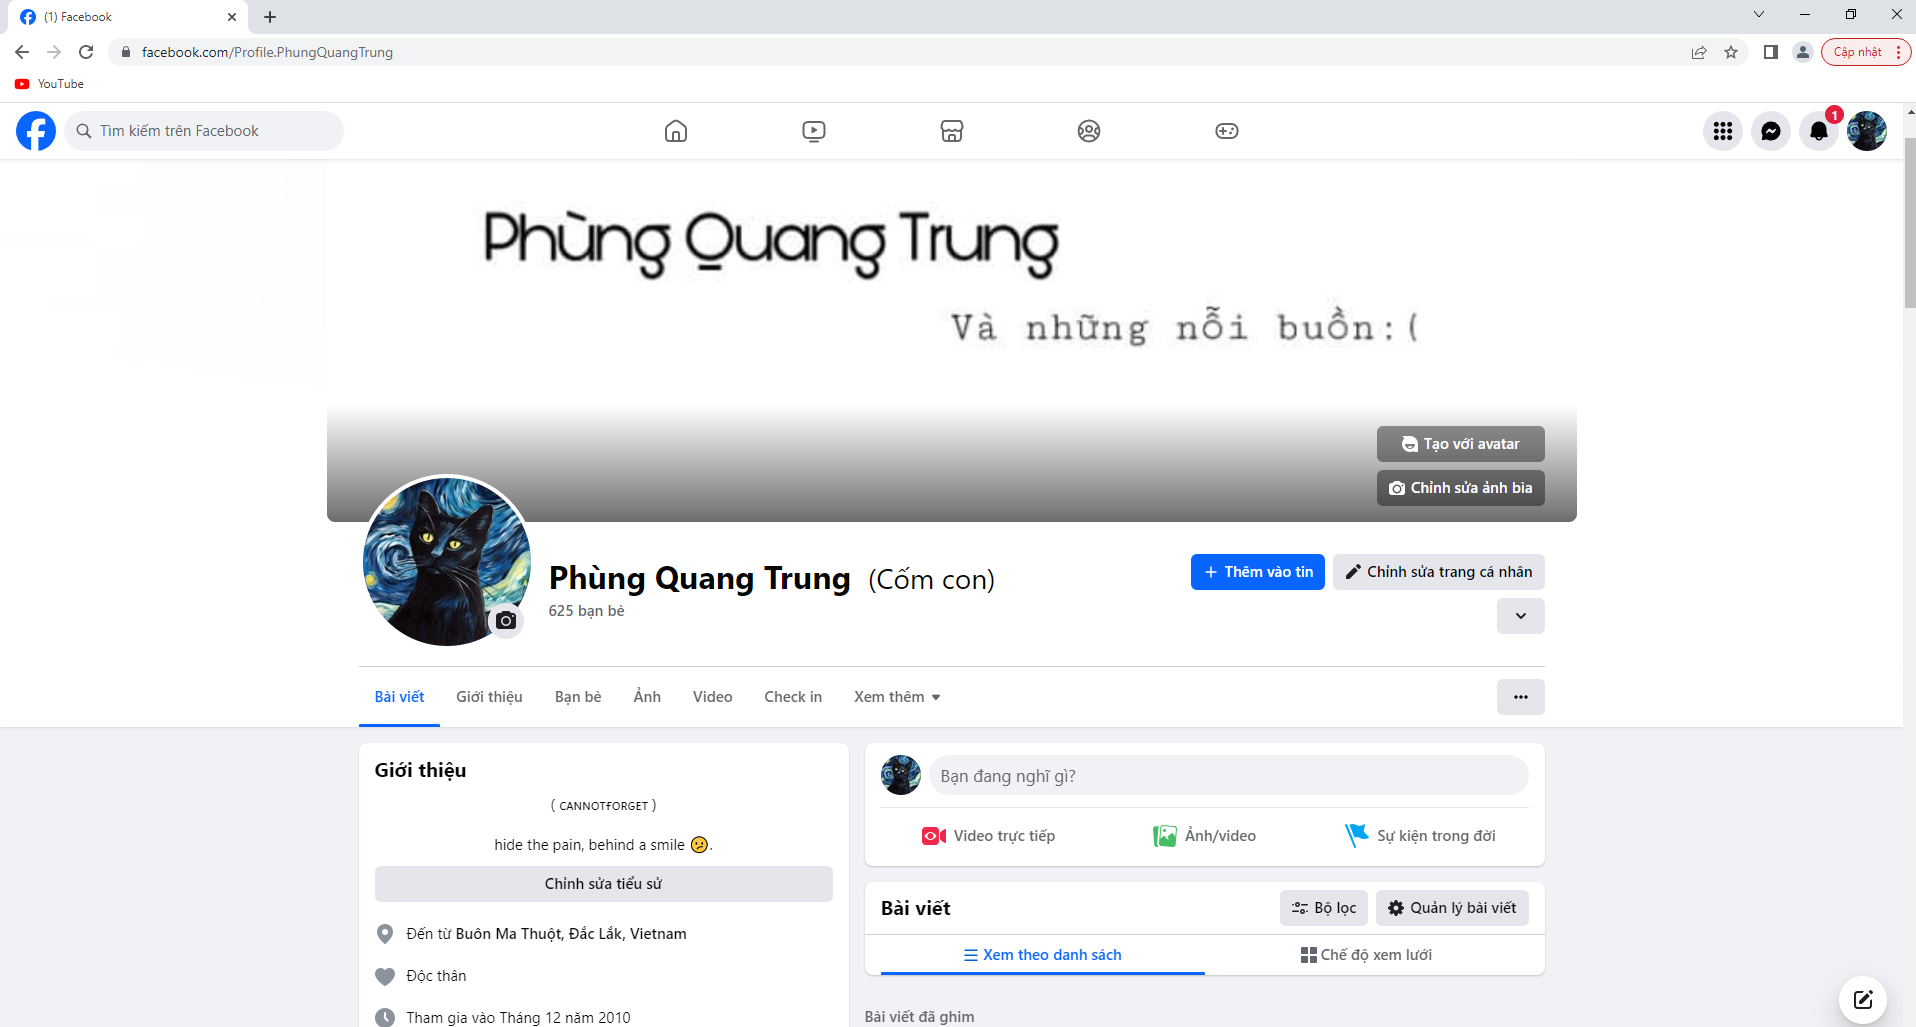Switch to Xem theo danh sách view

[1042, 955]
